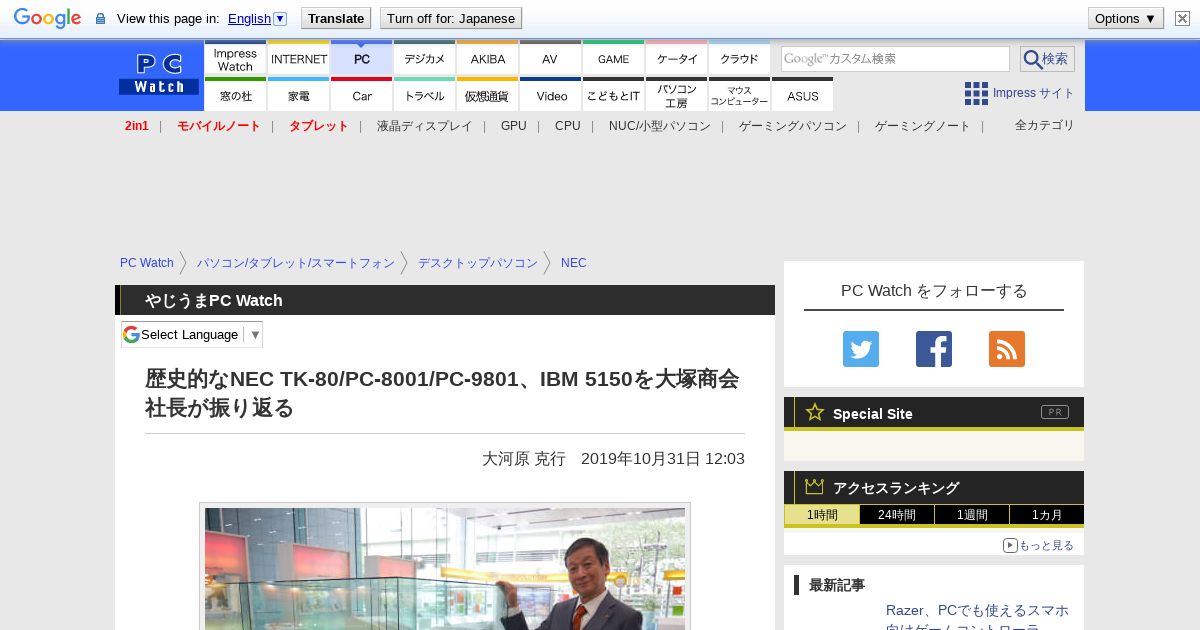Click the Special Site star icon
Viewport: 1200px width, 630px height.
[x=815, y=412]
